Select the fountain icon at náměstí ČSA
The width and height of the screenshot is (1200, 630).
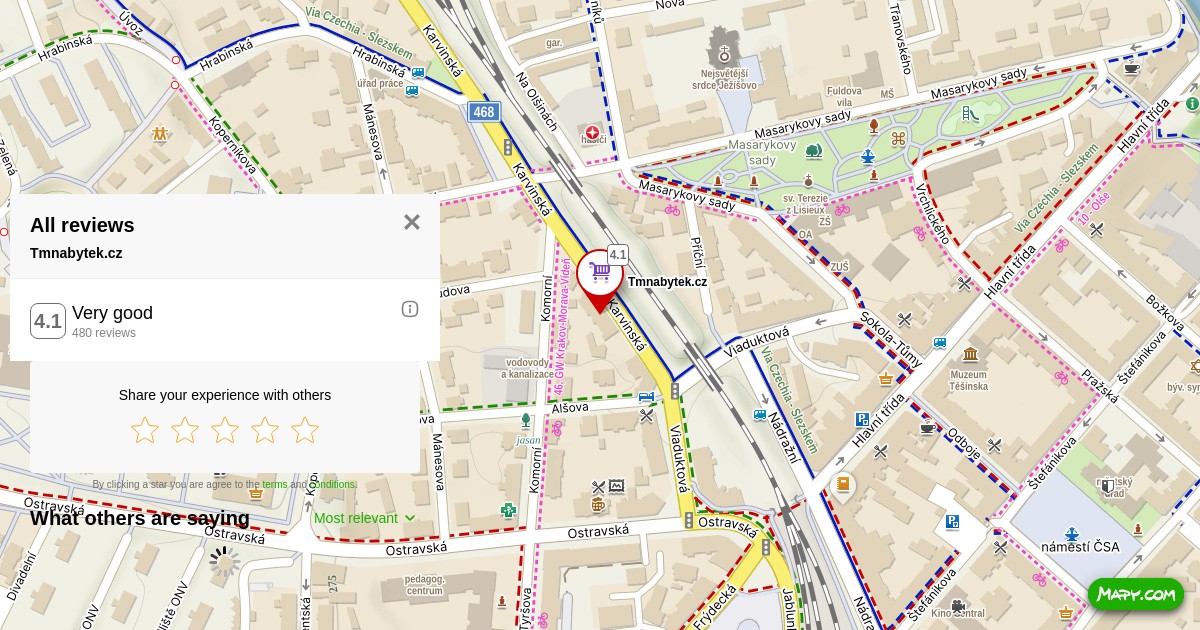[x=1072, y=534]
